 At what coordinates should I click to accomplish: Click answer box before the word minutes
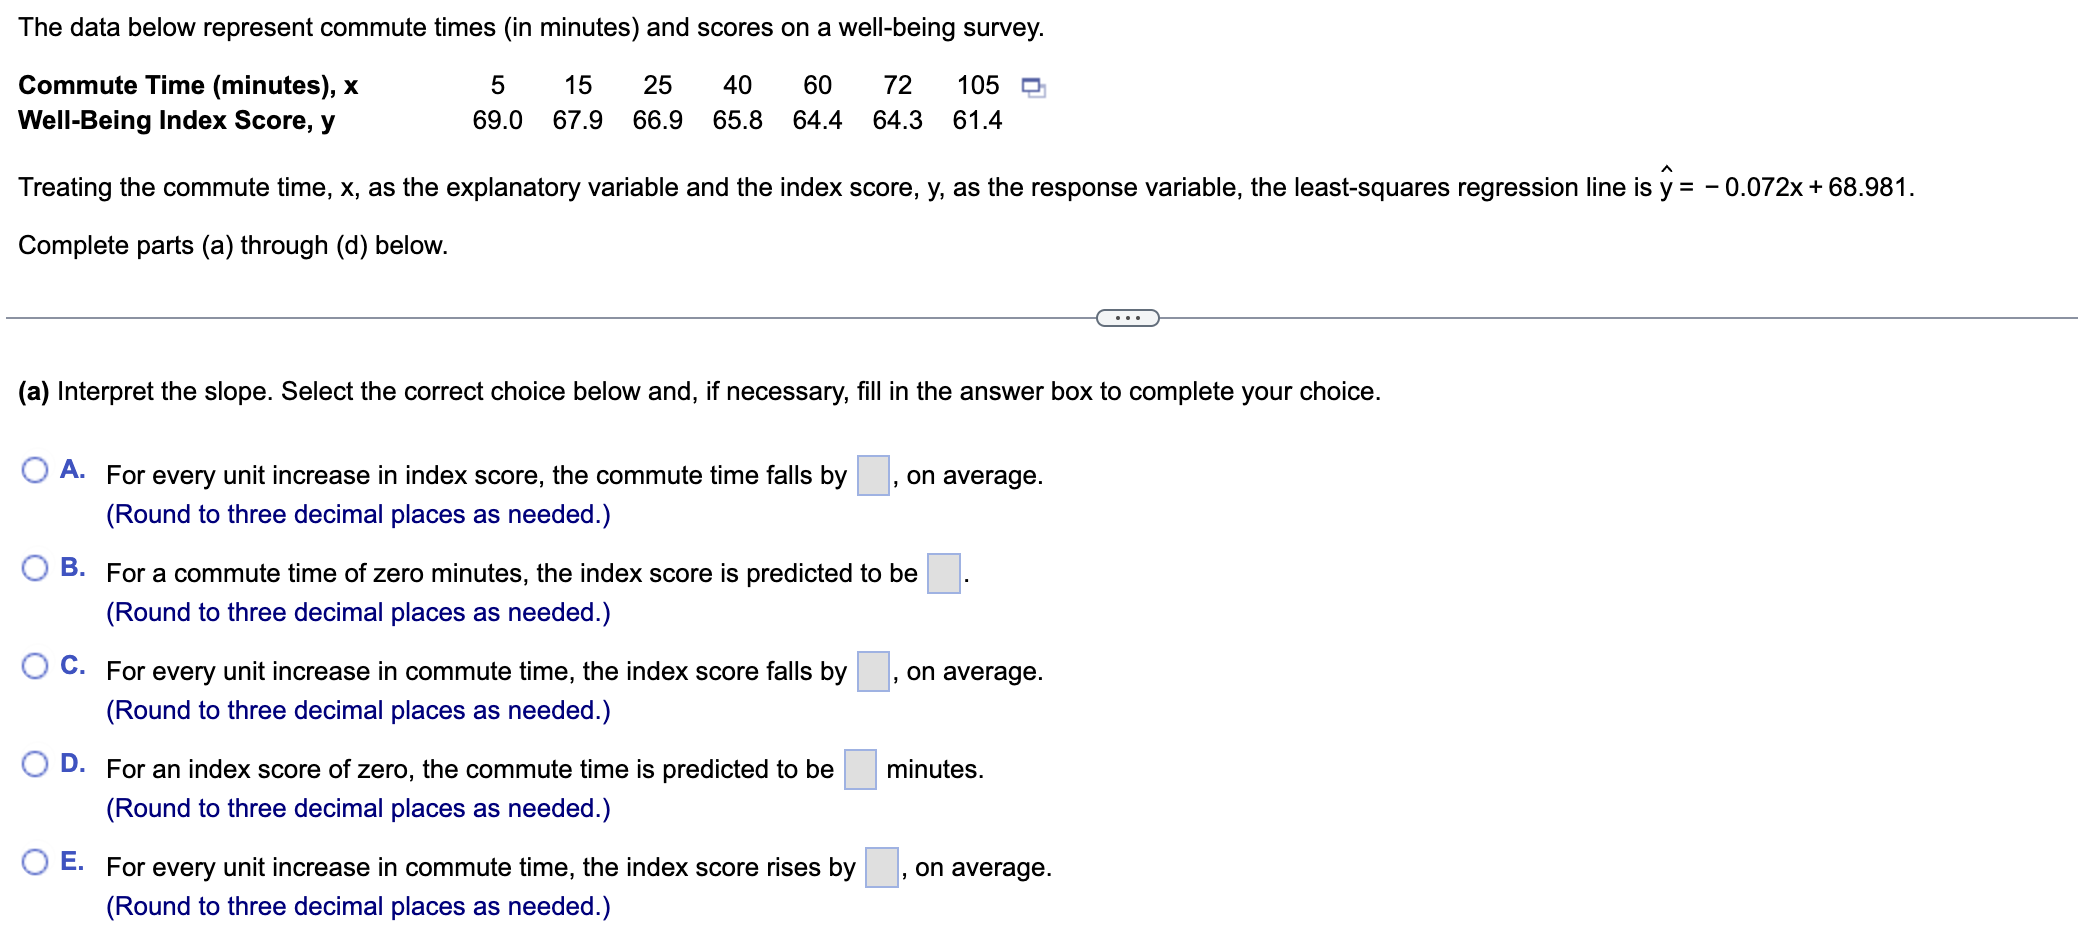pyautogui.click(x=860, y=769)
